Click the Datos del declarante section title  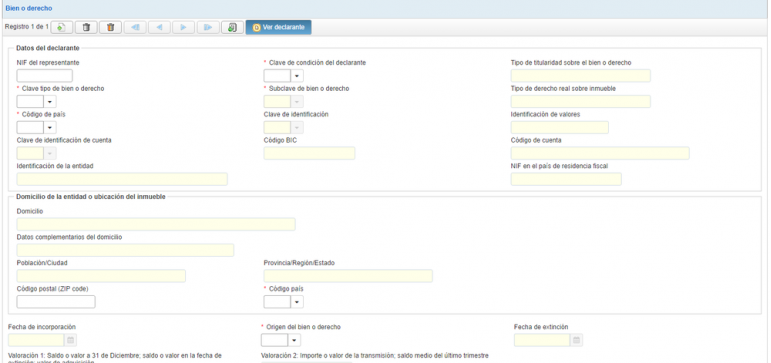(x=48, y=48)
